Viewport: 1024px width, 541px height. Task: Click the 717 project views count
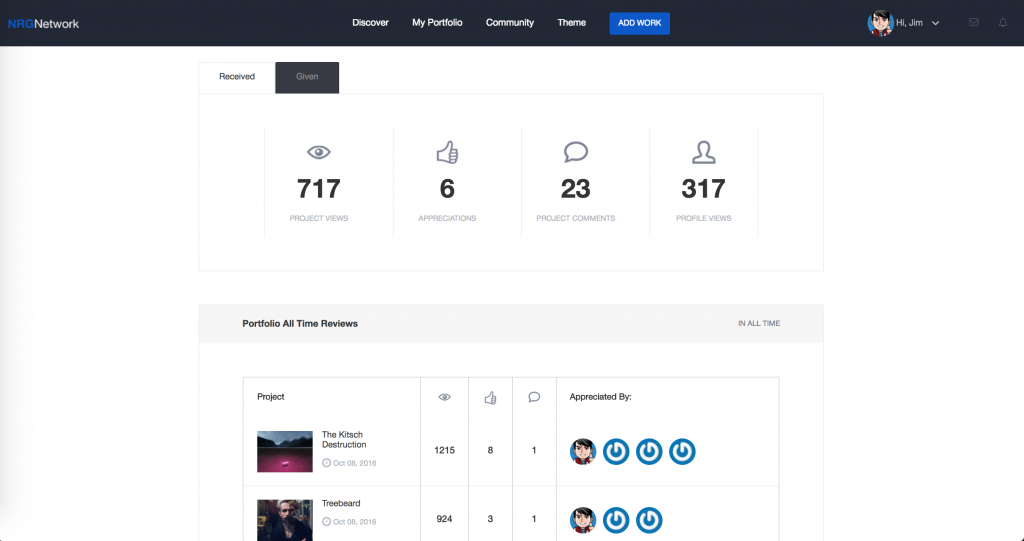(319, 189)
